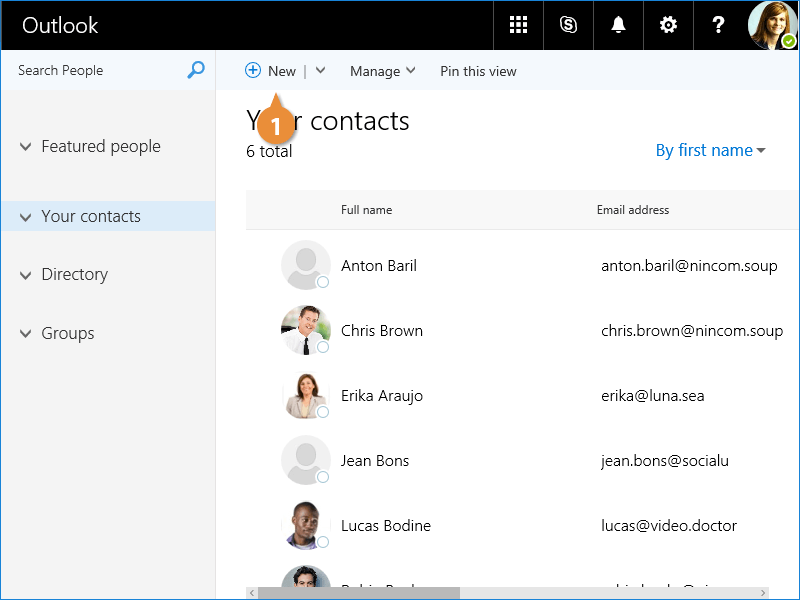Select Chris Brown's contact photo
Image resolution: width=800 pixels, height=600 pixels.
tap(305, 330)
